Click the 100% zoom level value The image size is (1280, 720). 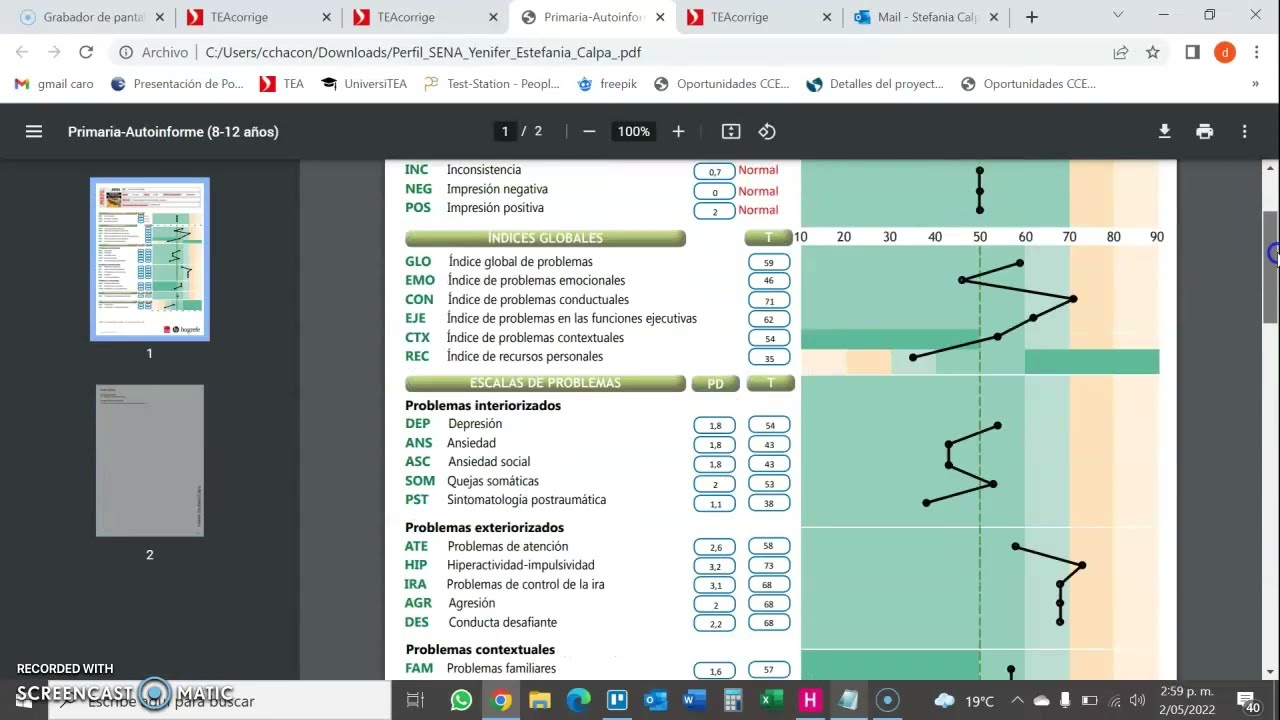tap(634, 131)
